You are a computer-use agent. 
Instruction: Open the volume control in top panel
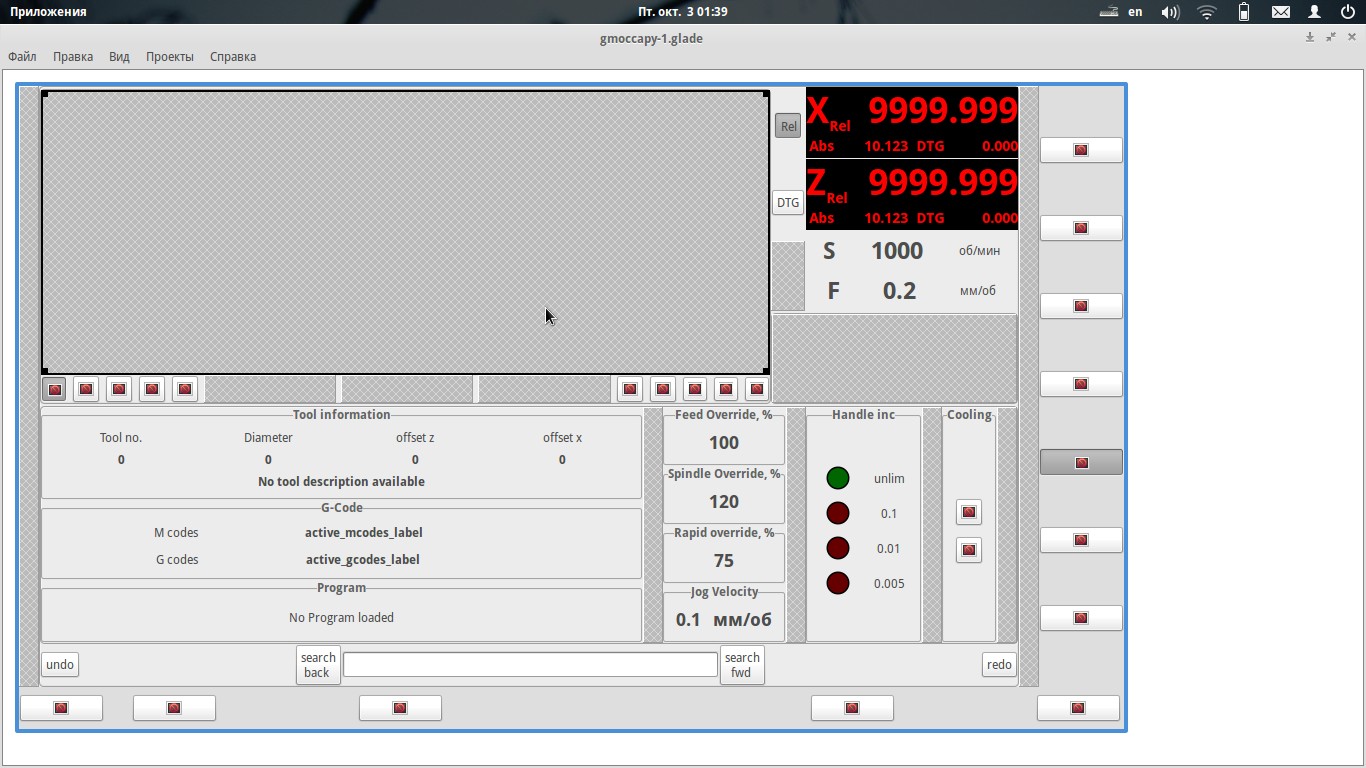1170,12
